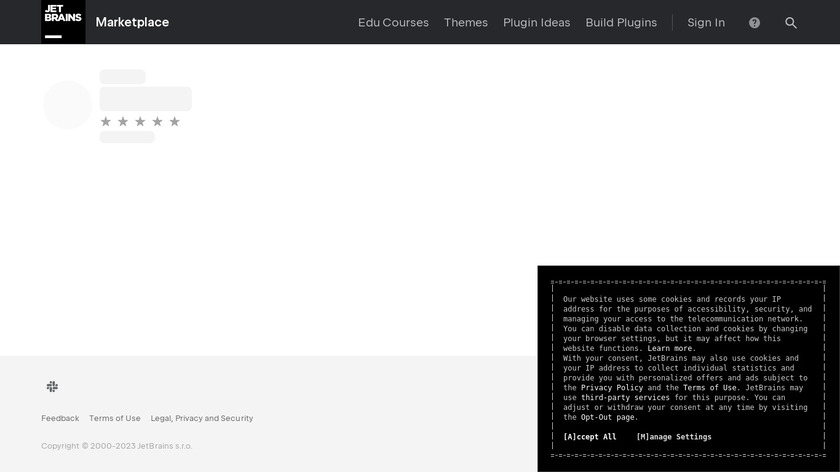Click the round plugin icon placeholder
840x472 pixels.
click(x=67, y=105)
